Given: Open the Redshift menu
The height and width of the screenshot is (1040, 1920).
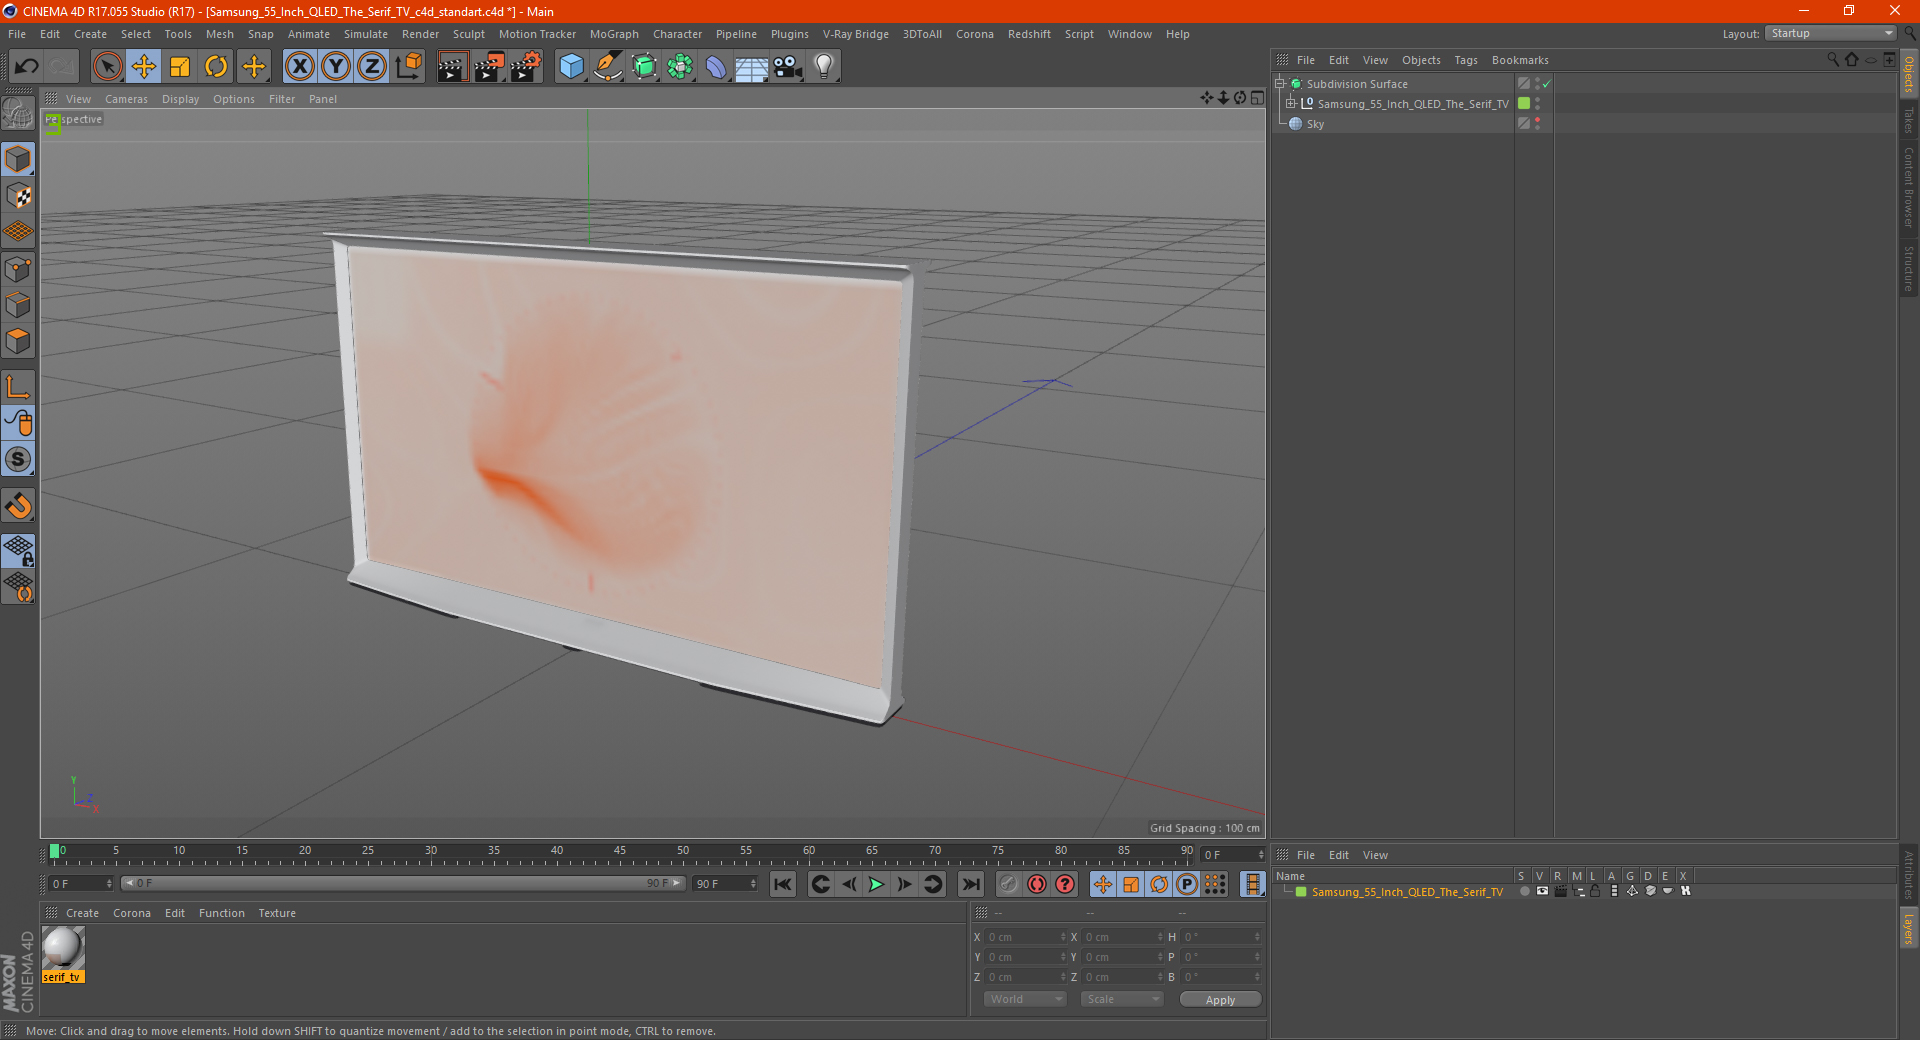Looking at the screenshot, I should [1029, 34].
